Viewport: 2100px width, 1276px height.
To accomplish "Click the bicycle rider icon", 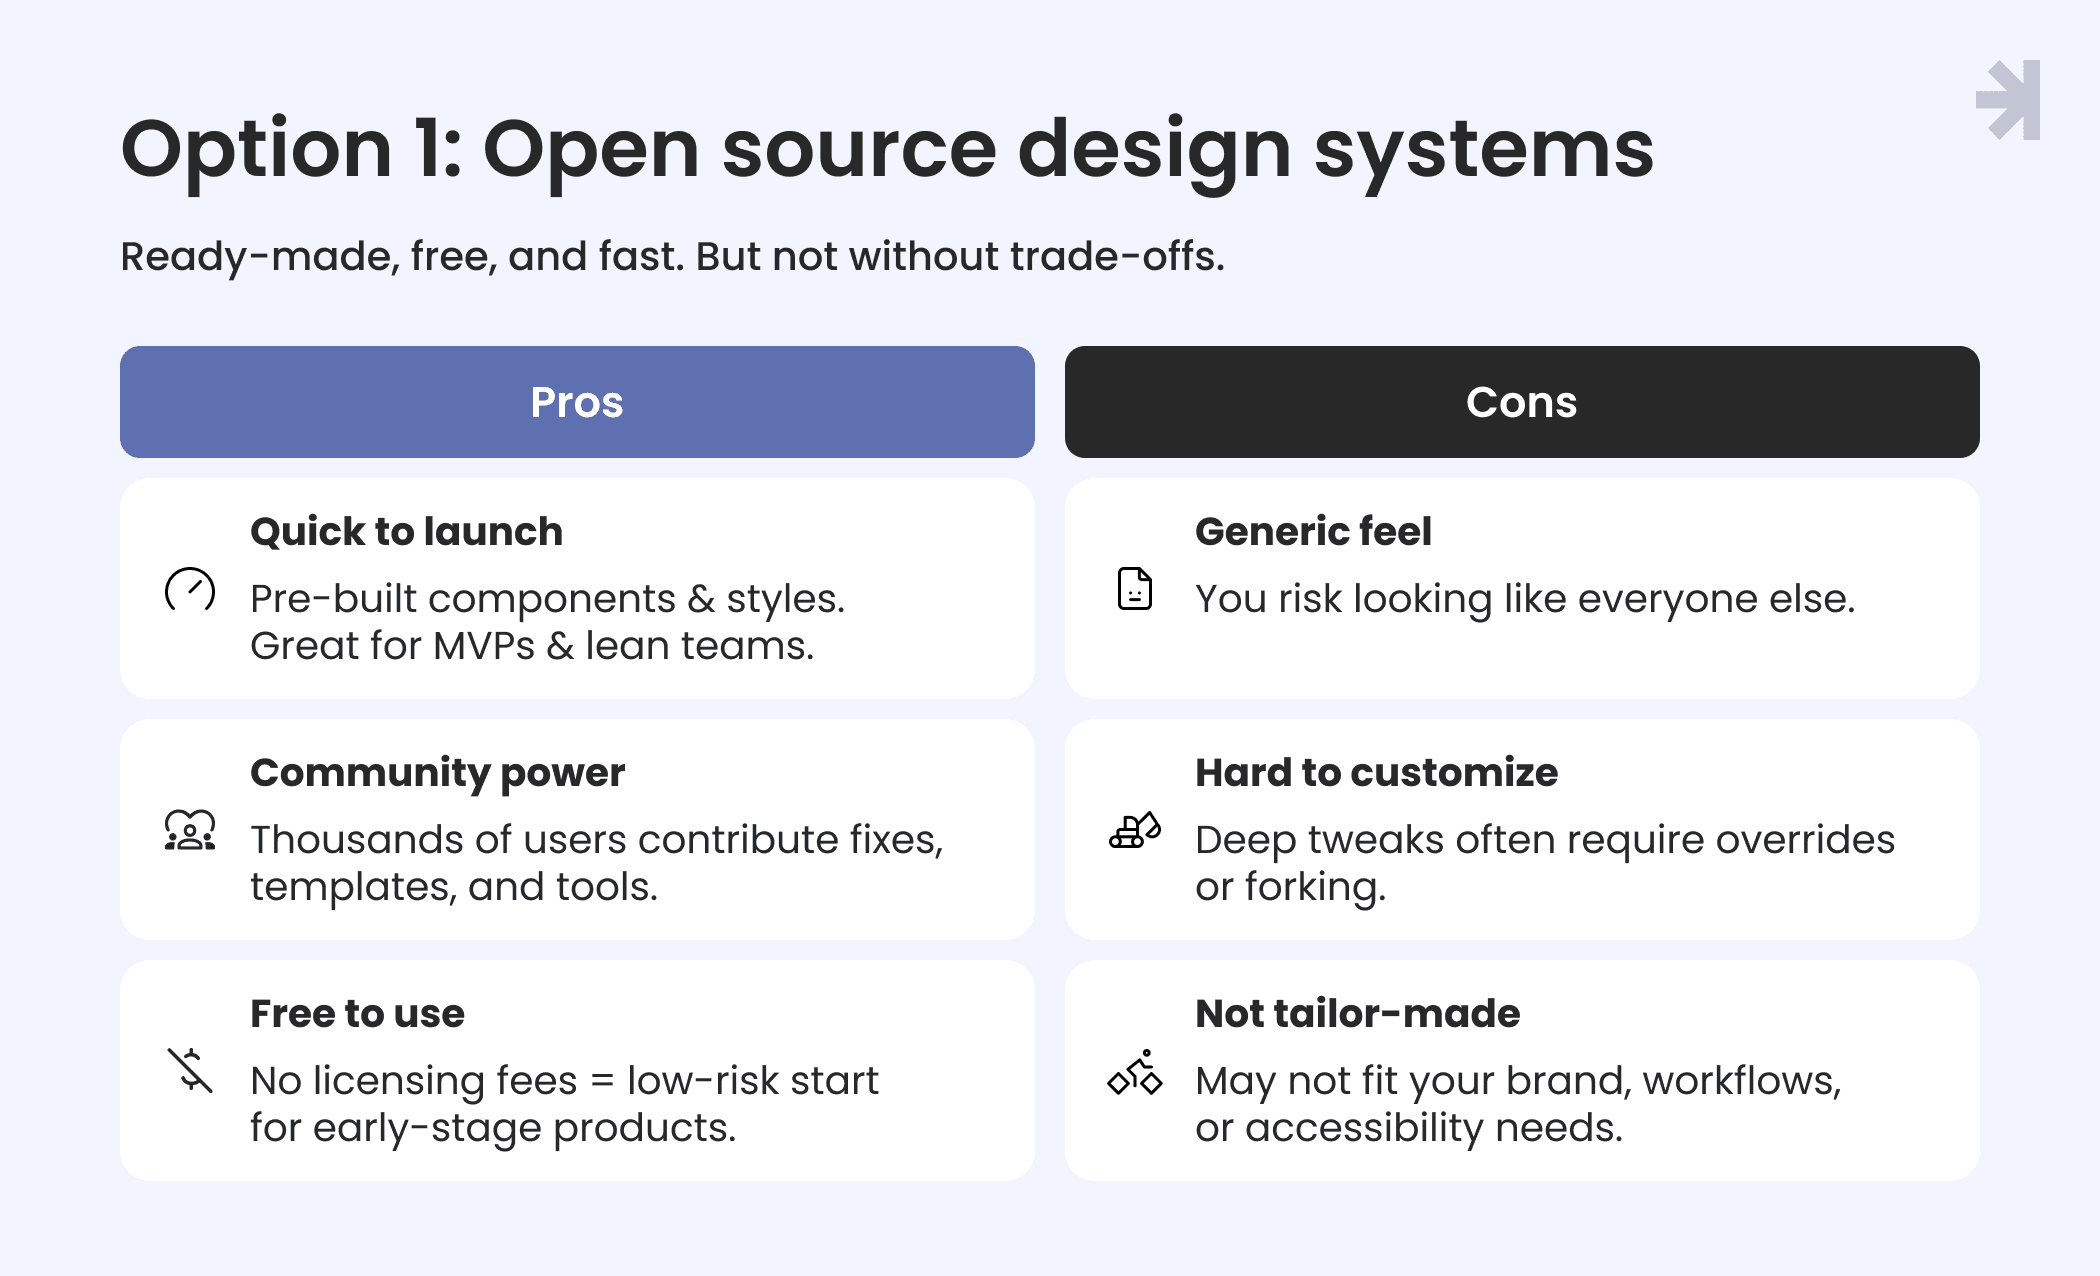I will (1135, 1073).
